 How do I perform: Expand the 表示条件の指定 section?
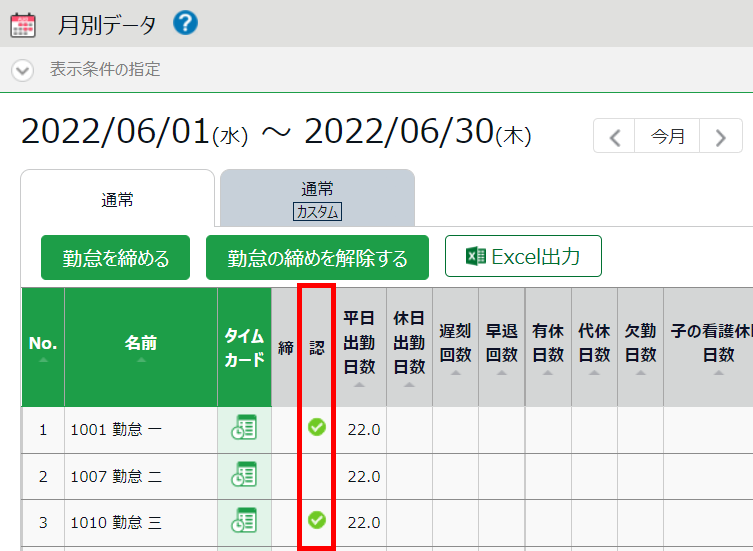[22, 70]
